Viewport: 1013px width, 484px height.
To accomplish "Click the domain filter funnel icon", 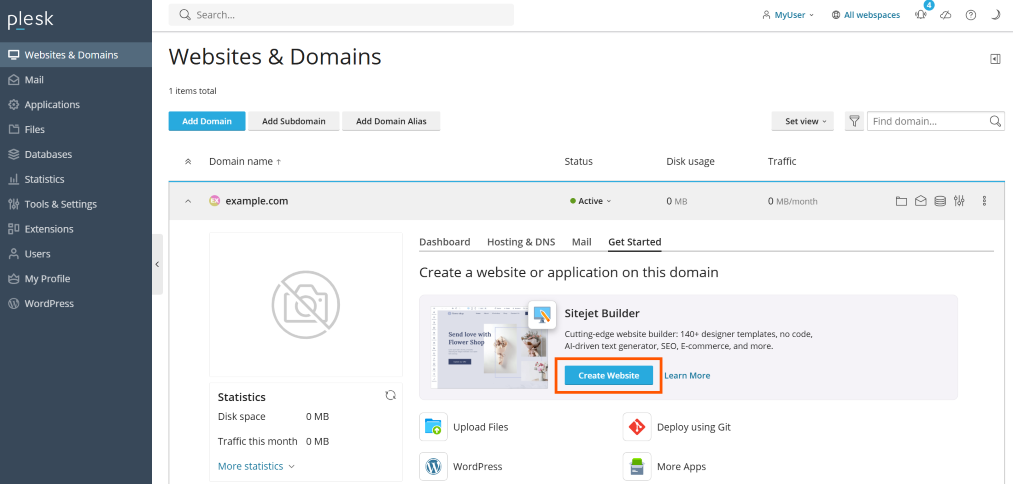I will pos(854,121).
